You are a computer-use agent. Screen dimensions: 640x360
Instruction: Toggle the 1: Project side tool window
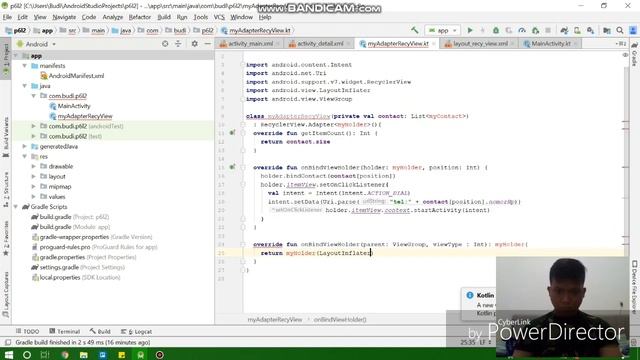(6, 58)
